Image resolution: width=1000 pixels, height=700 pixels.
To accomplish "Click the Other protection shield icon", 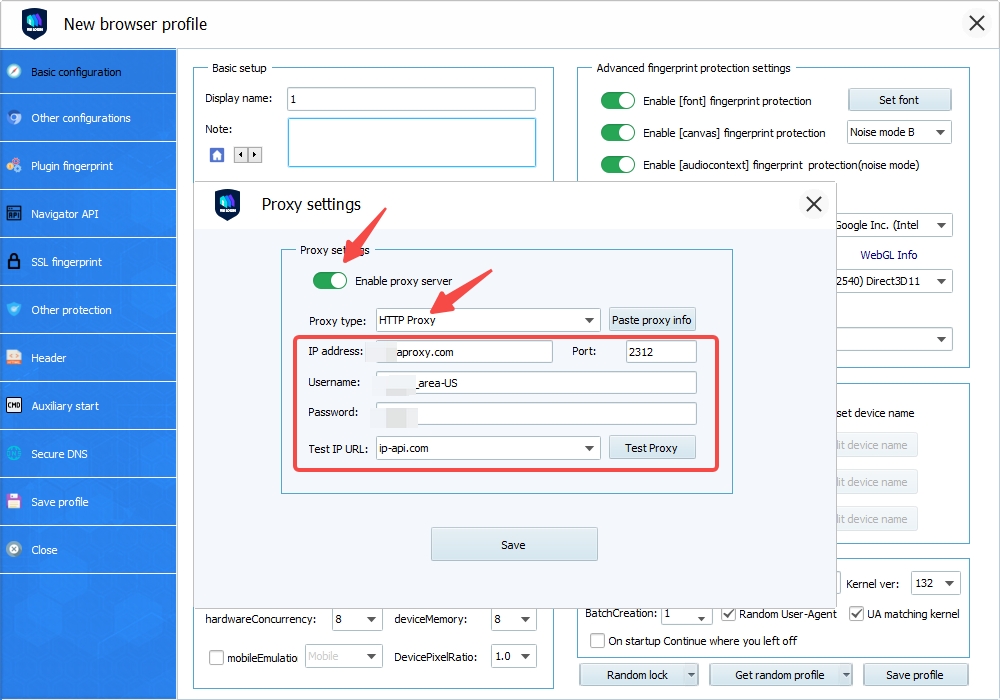I will pyautogui.click(x=14, y=310).
